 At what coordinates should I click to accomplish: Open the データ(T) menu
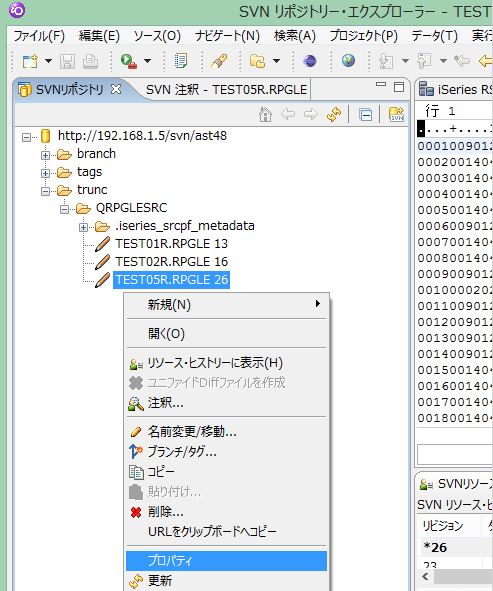[x=435, y=36]
